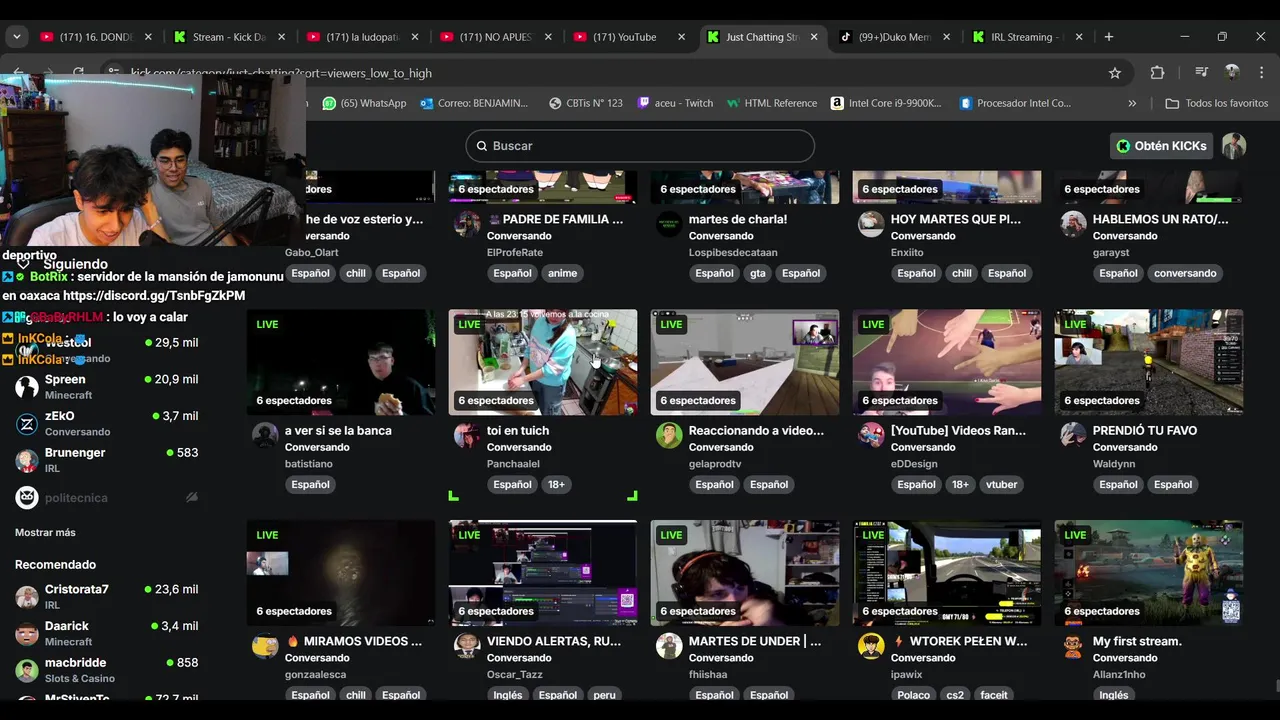
Task: Bookmark this page with the star icon
Action: [1115, 73]
